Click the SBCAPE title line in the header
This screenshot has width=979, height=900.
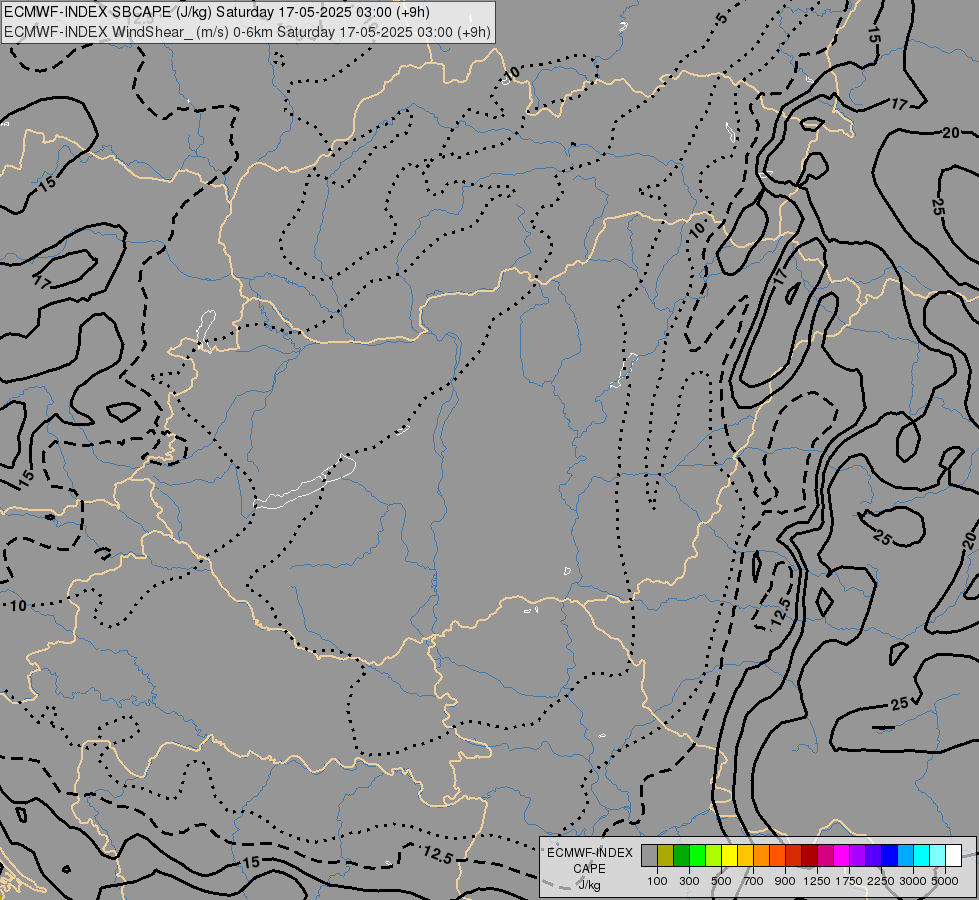point(216,12)
